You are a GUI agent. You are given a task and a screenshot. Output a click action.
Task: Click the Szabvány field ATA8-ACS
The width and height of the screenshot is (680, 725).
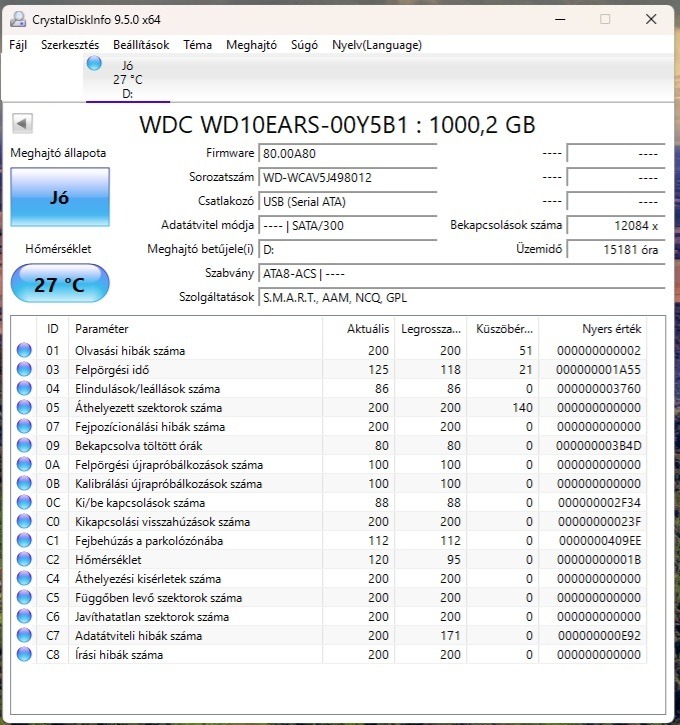[462, 274]
